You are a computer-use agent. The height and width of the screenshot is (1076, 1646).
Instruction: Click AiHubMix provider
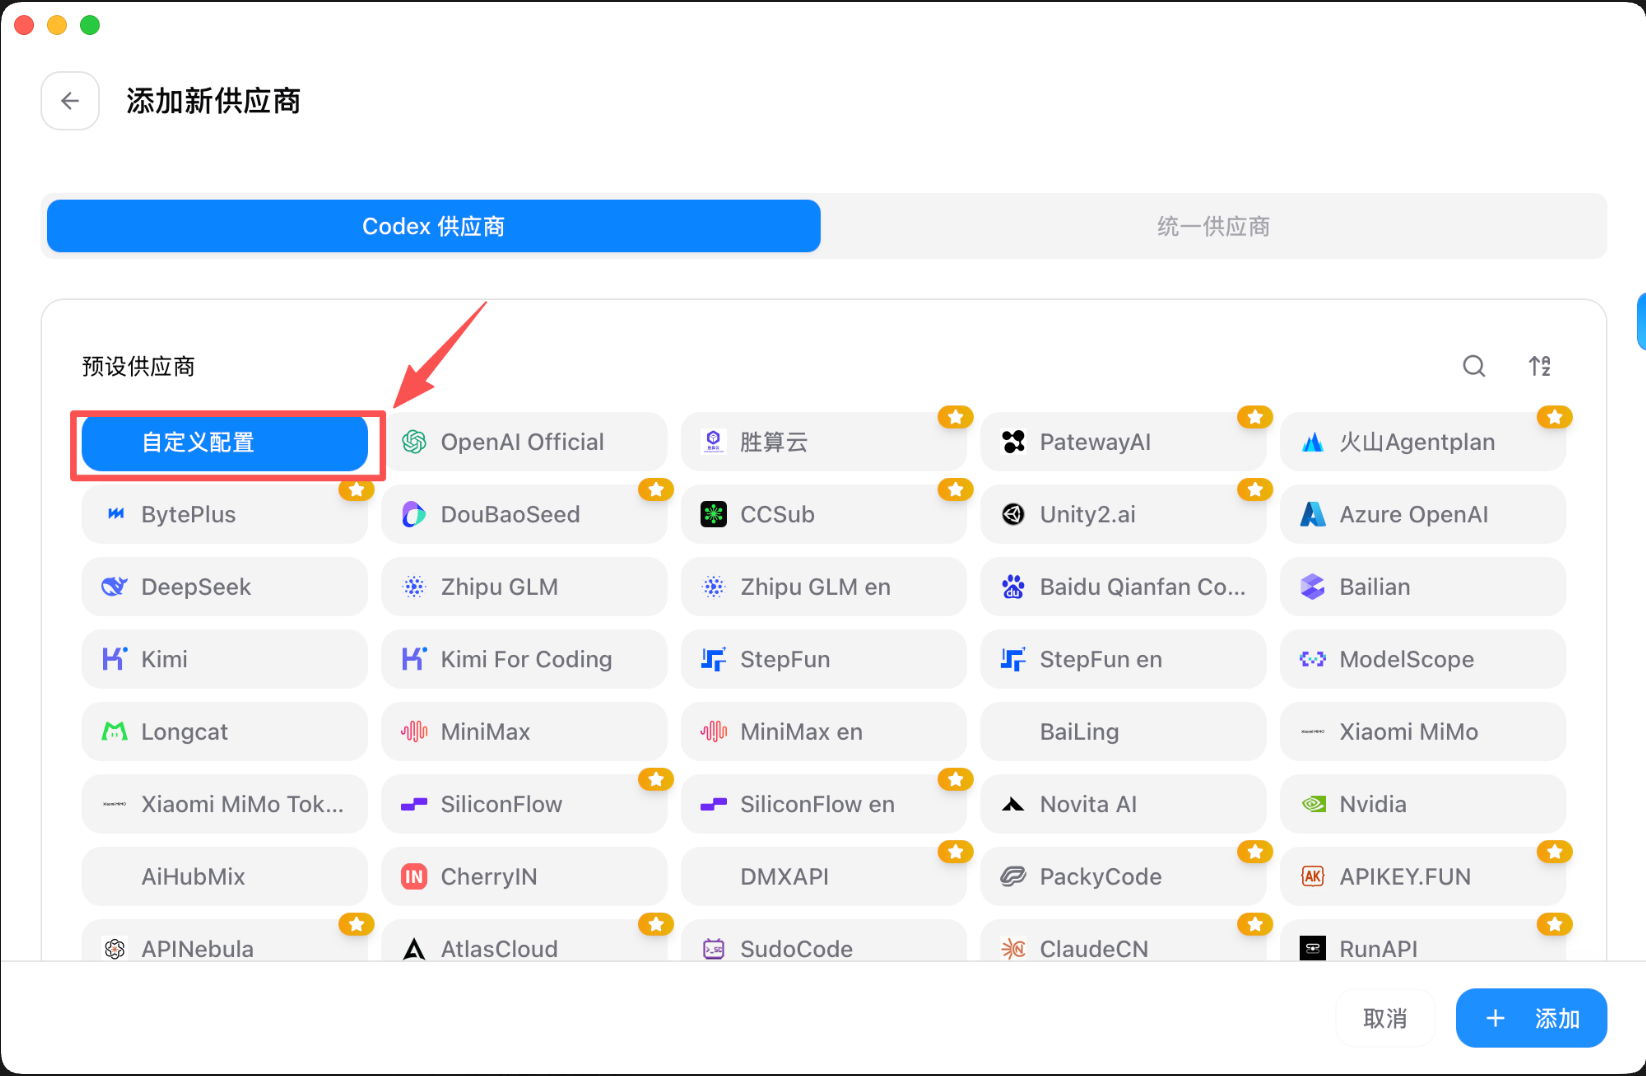[x=225, y=877]
